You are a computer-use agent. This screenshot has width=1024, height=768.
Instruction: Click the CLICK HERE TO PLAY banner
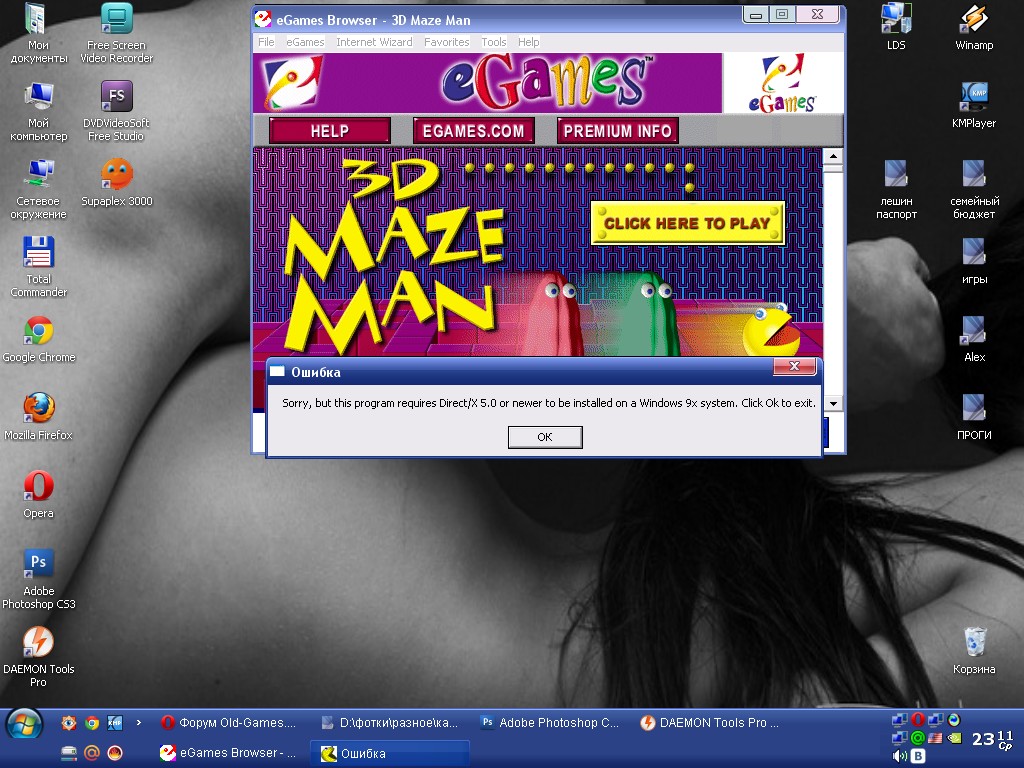point(687,223)
